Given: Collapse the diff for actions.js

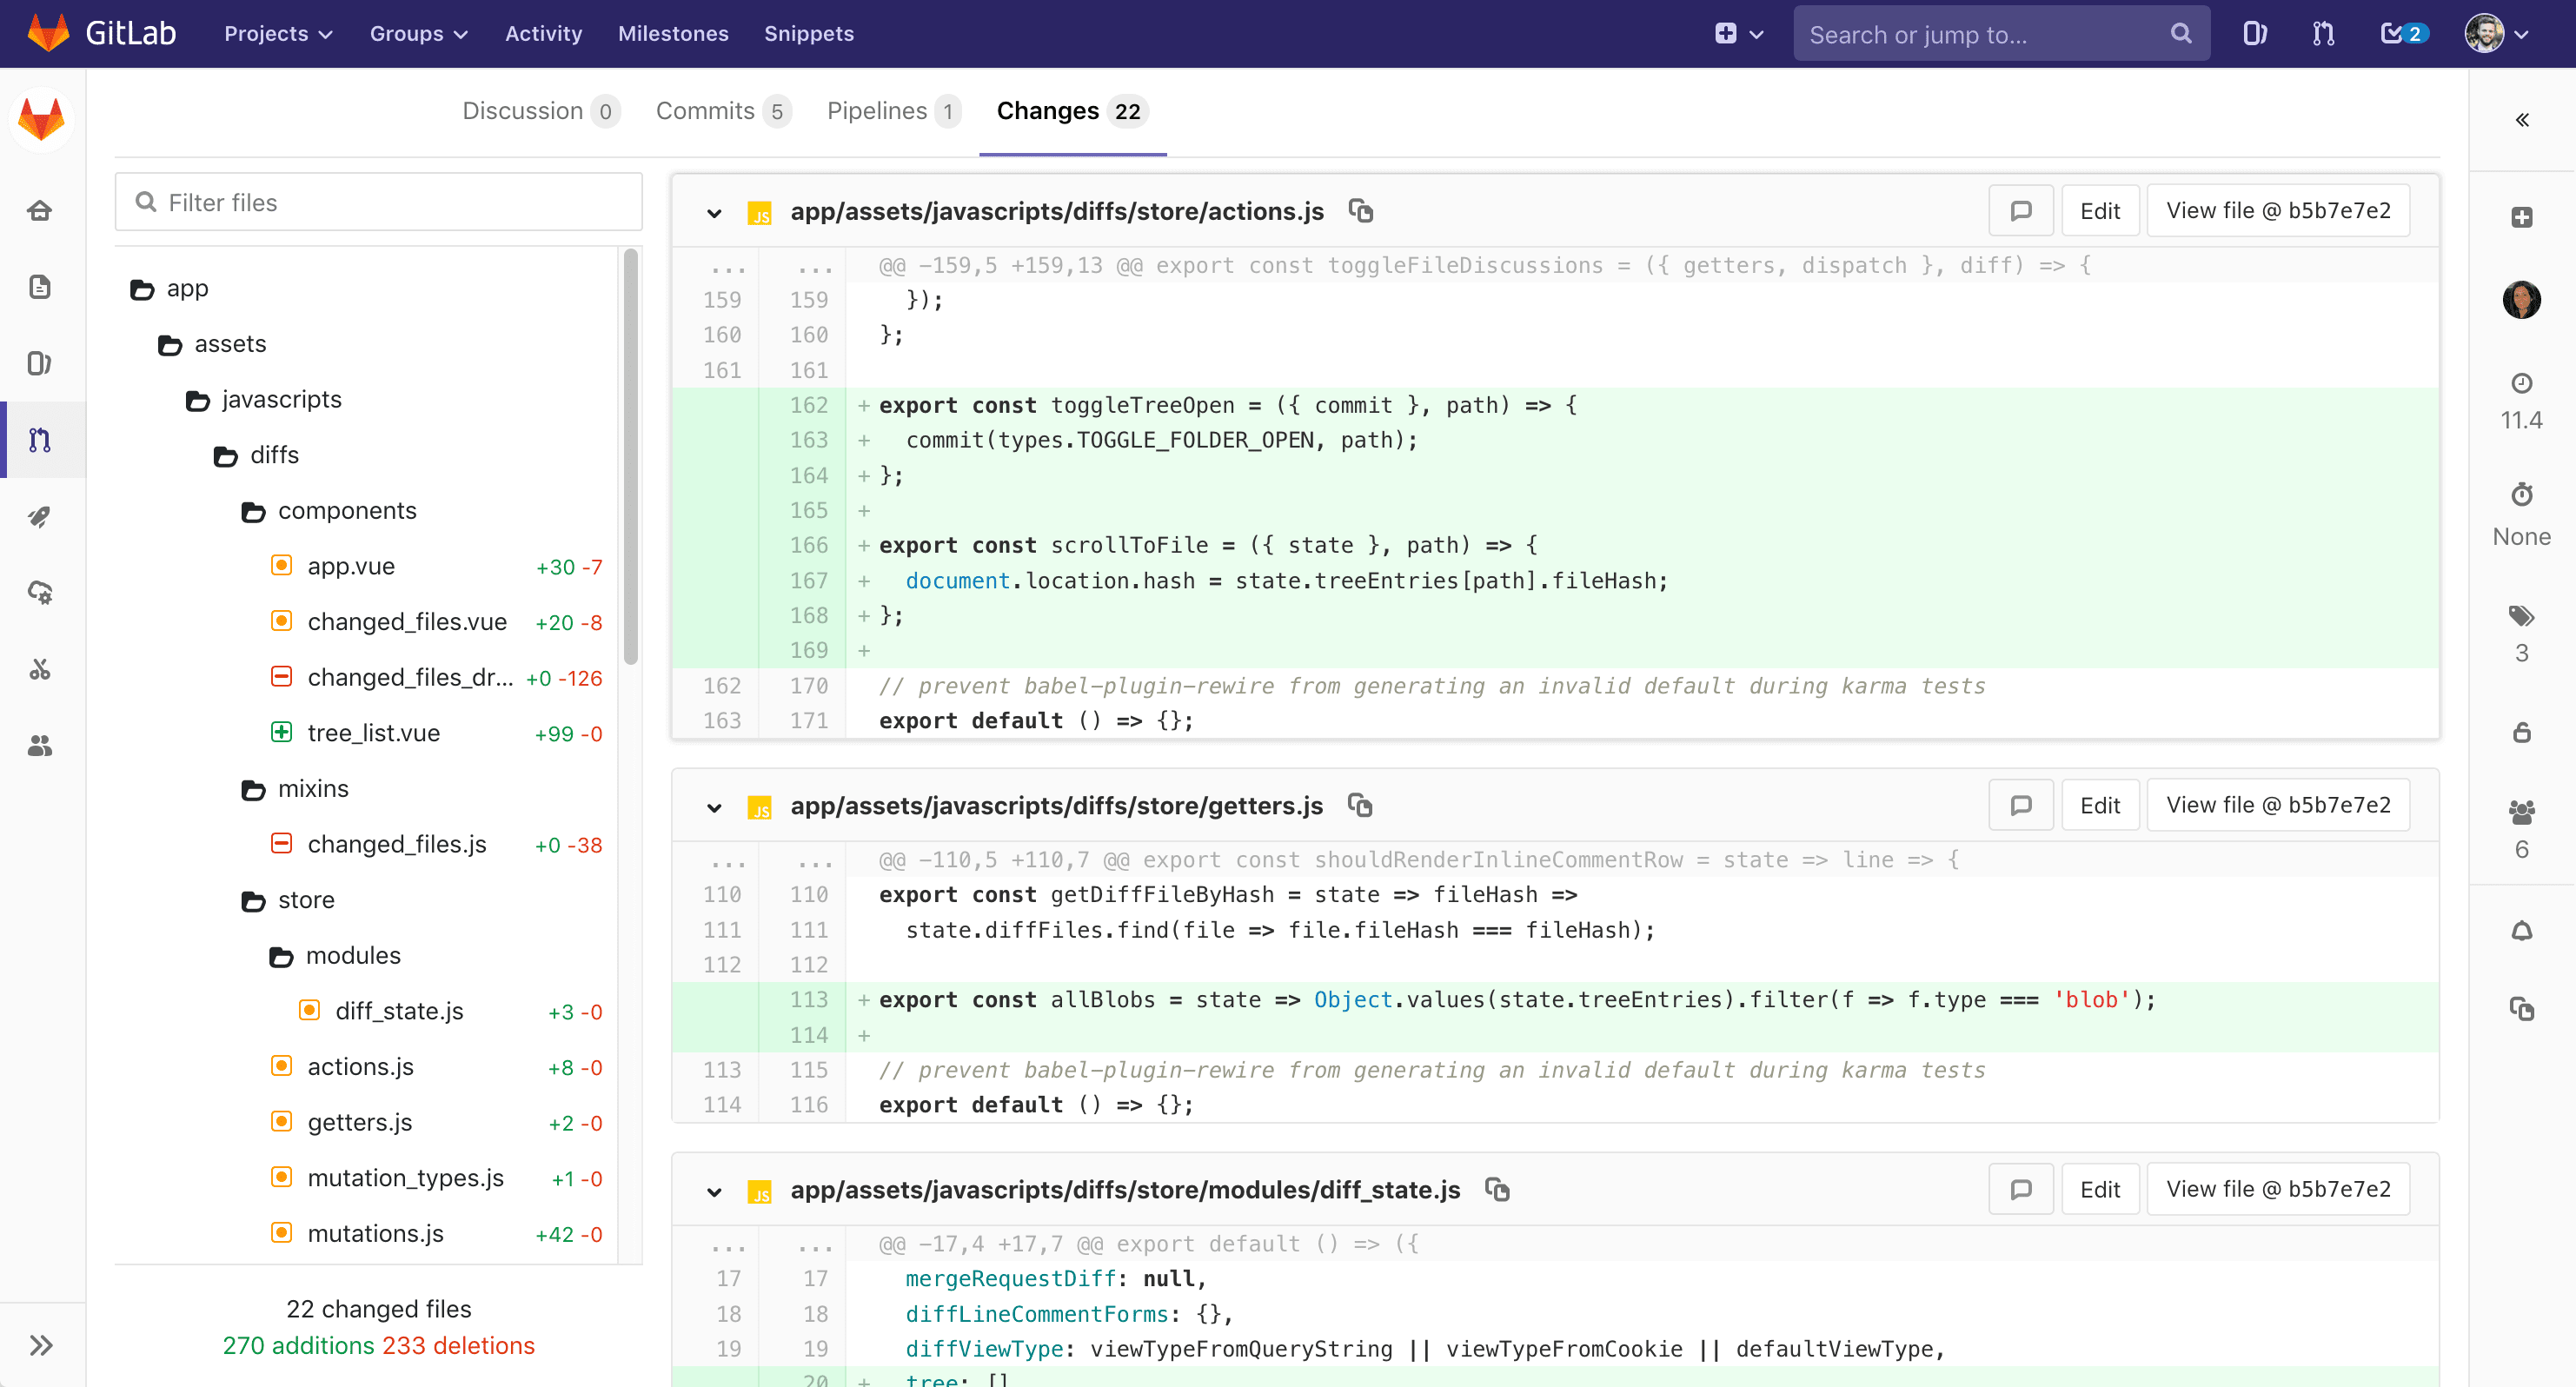Looking at the screenshot, I should point(714,213).
